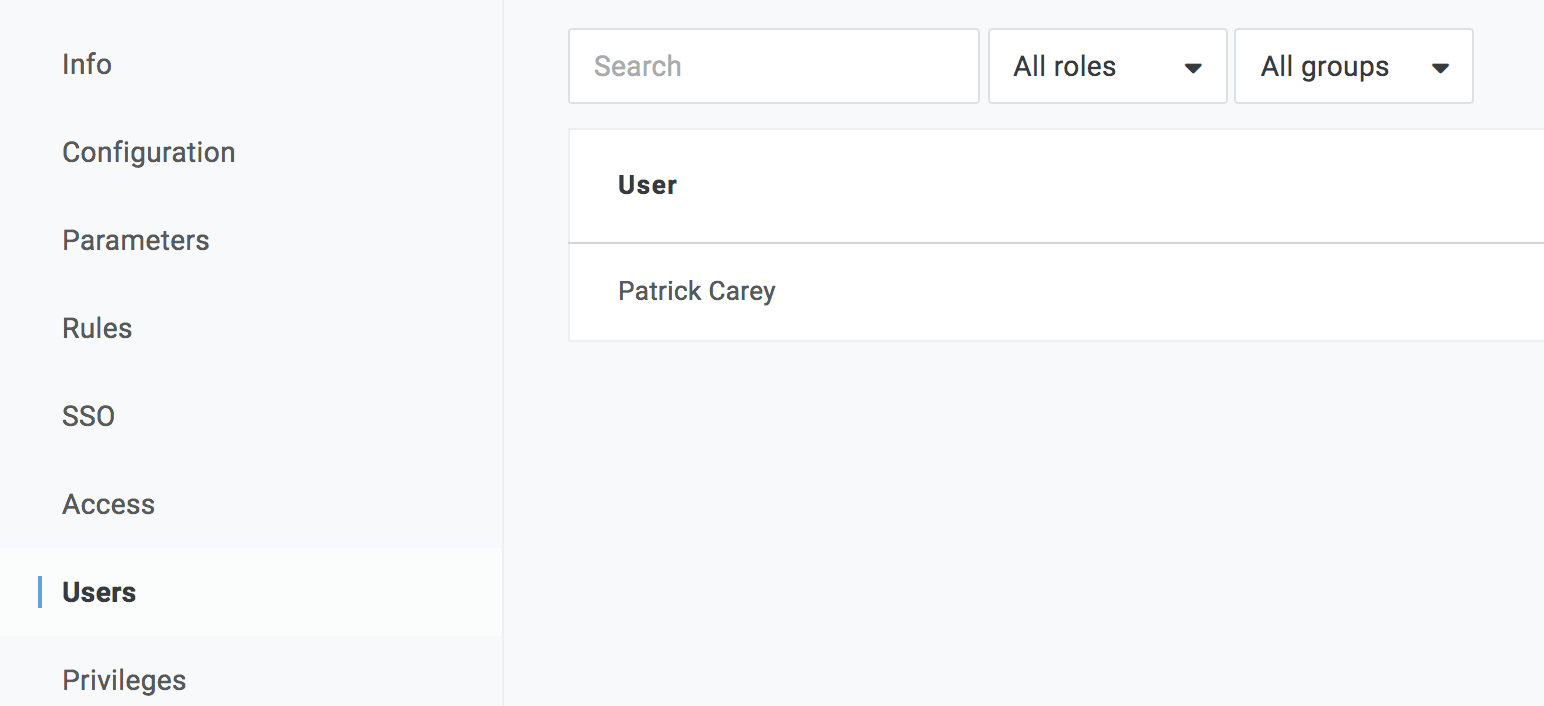Select Parameters in the left sidebar
Screen dimensions: 1544x706
[x=136, y=241]
